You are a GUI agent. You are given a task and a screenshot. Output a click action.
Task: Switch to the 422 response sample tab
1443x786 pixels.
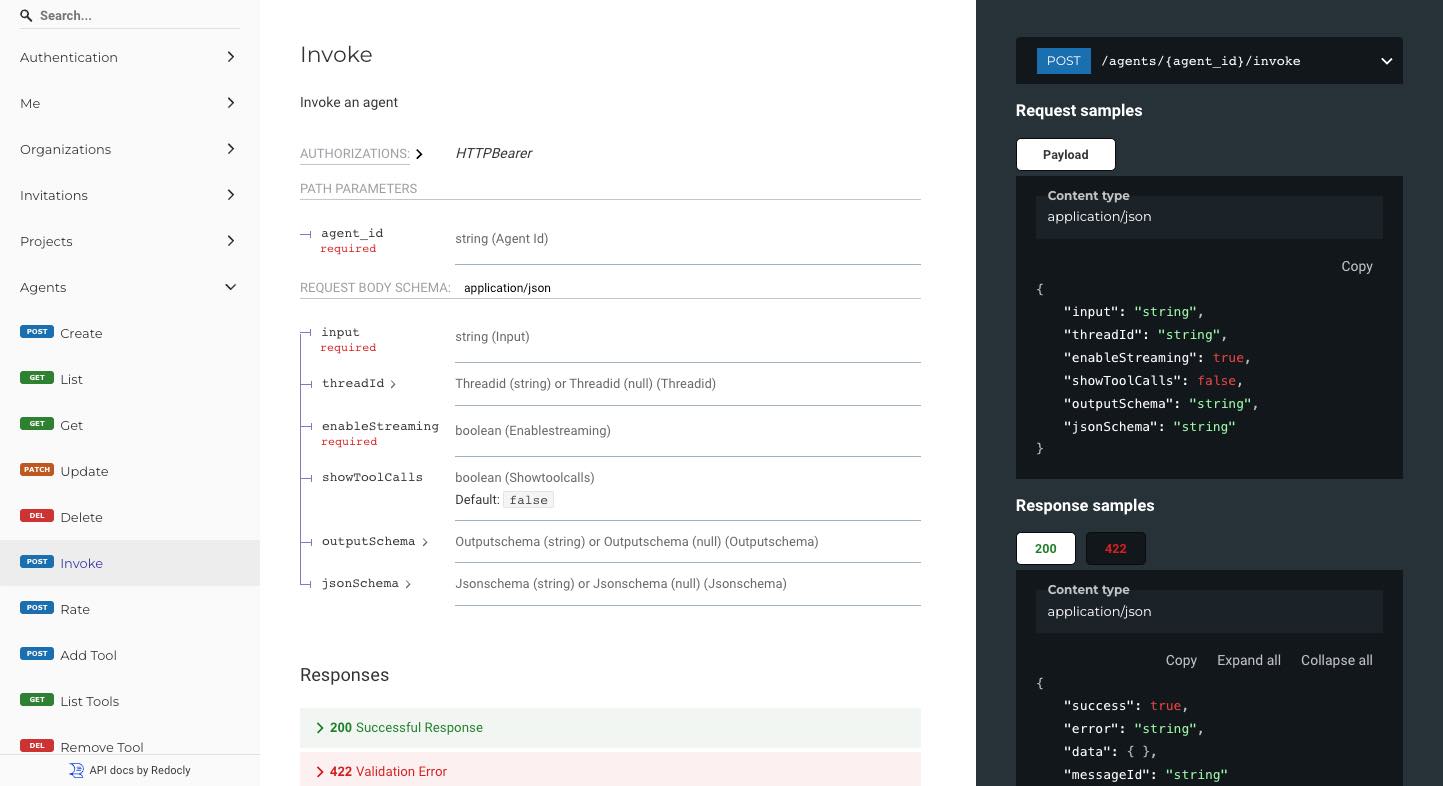click(1115, 548)
